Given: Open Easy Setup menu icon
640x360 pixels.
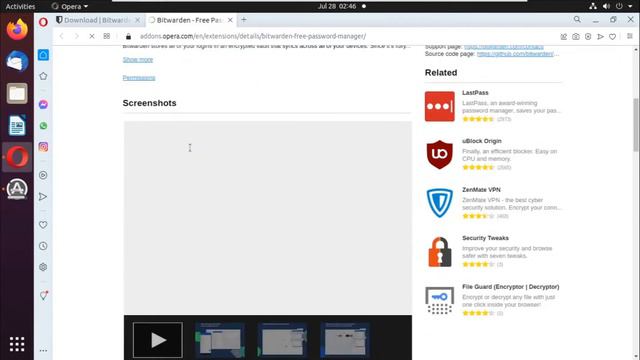Looking at the screenshot, I should 630,36.
